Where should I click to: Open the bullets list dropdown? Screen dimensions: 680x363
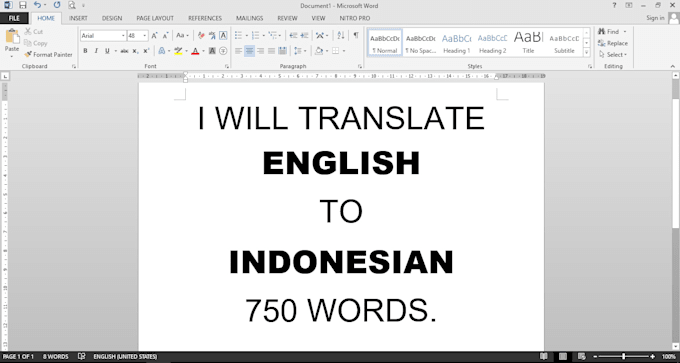[x=247, y=36]
